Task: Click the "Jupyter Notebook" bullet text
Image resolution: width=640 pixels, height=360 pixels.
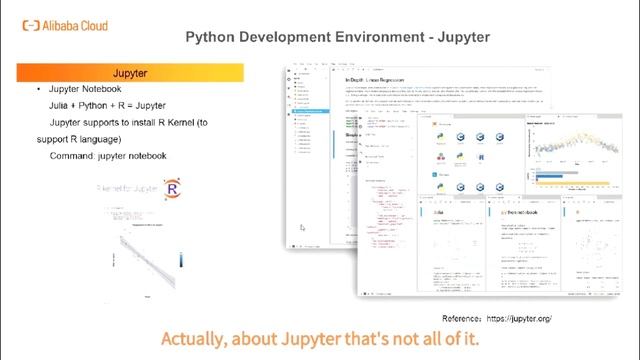Action: 85,89
